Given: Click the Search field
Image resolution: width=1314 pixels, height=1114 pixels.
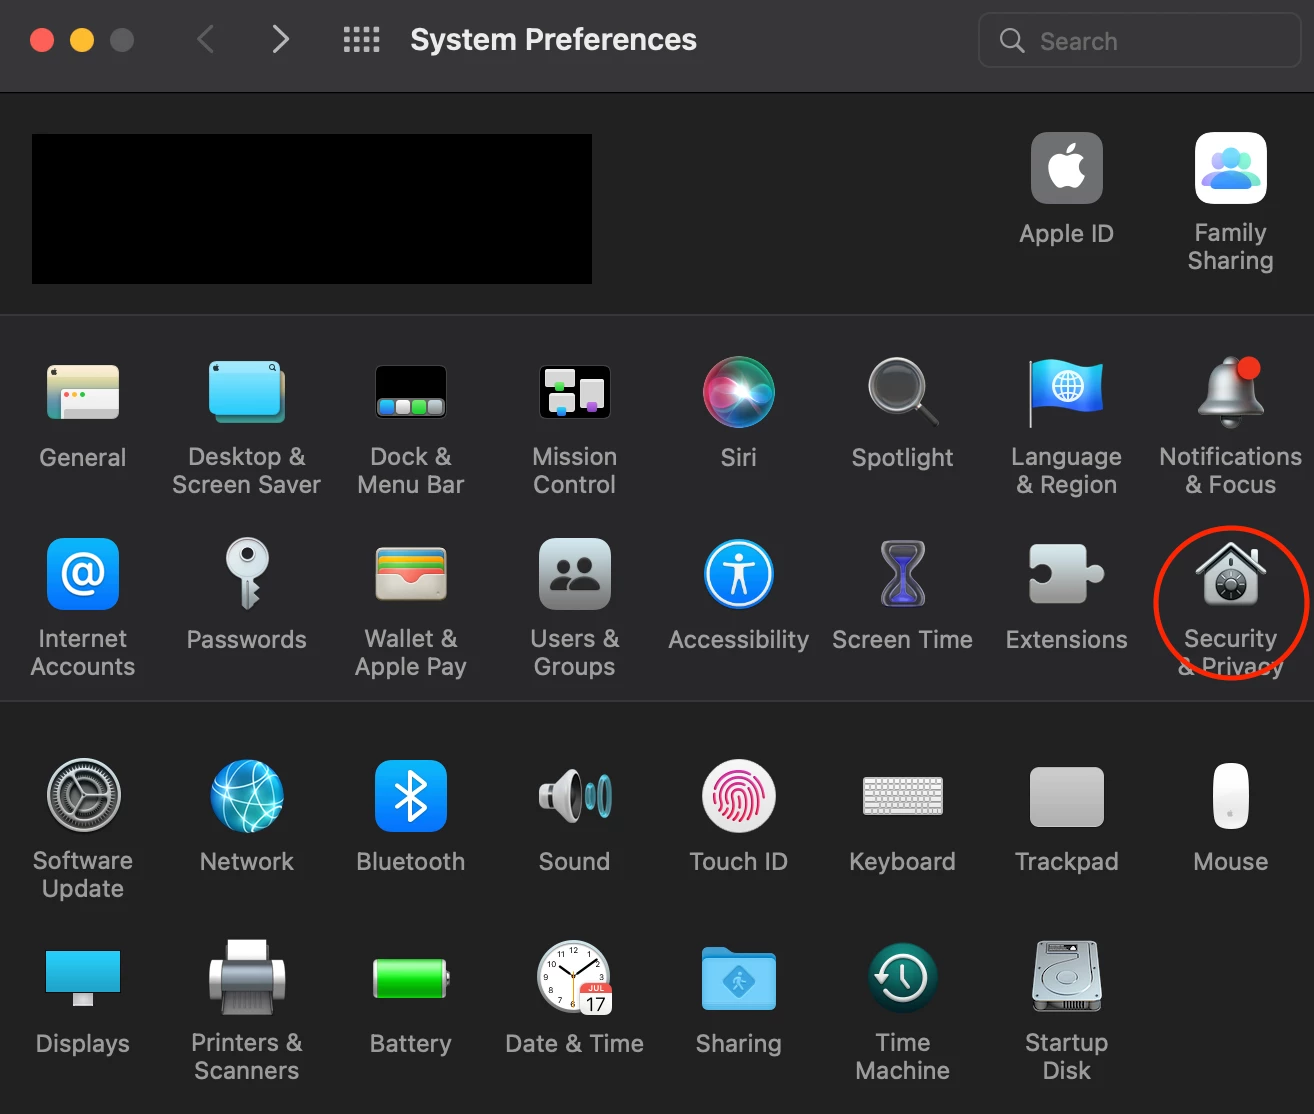Looking at the screenshot, I should pos(1139,41).
